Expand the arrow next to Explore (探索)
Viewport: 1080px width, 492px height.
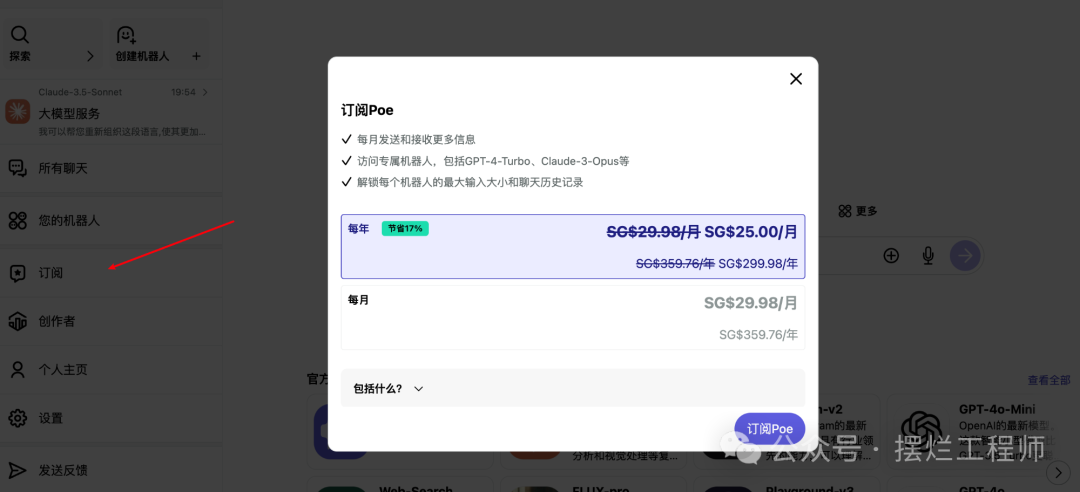pyautogui.click(x=90, y=56)
